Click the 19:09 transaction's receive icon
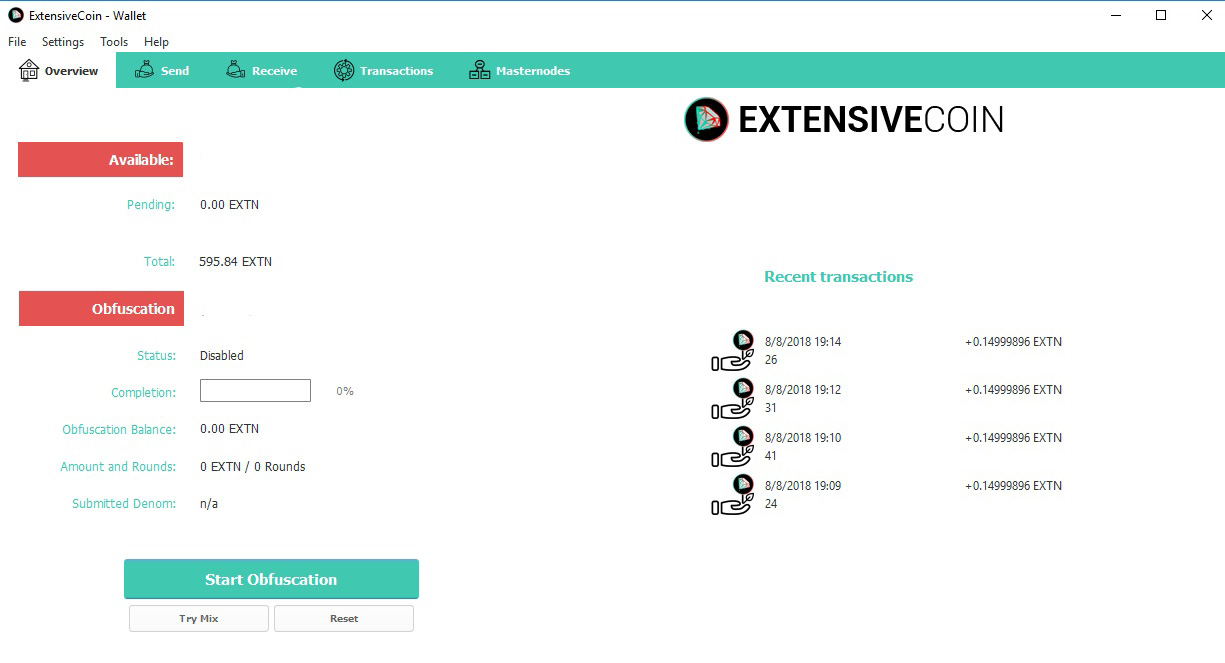The height and width of the screenshot is (663, 1225). [732, 494]
